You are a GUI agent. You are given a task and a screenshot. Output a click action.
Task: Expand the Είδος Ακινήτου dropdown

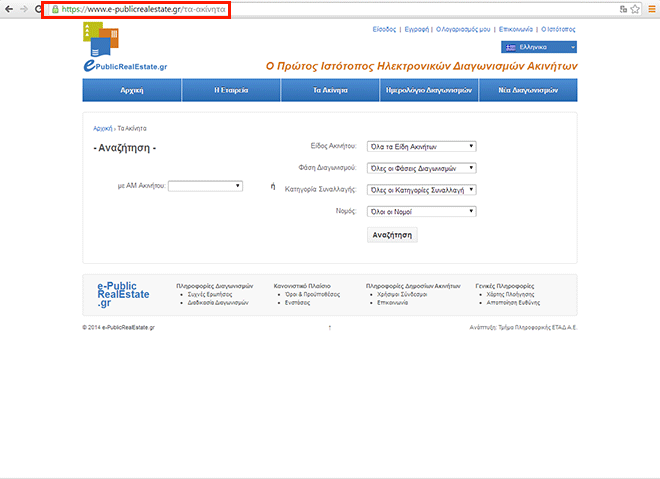pos(421,146)
